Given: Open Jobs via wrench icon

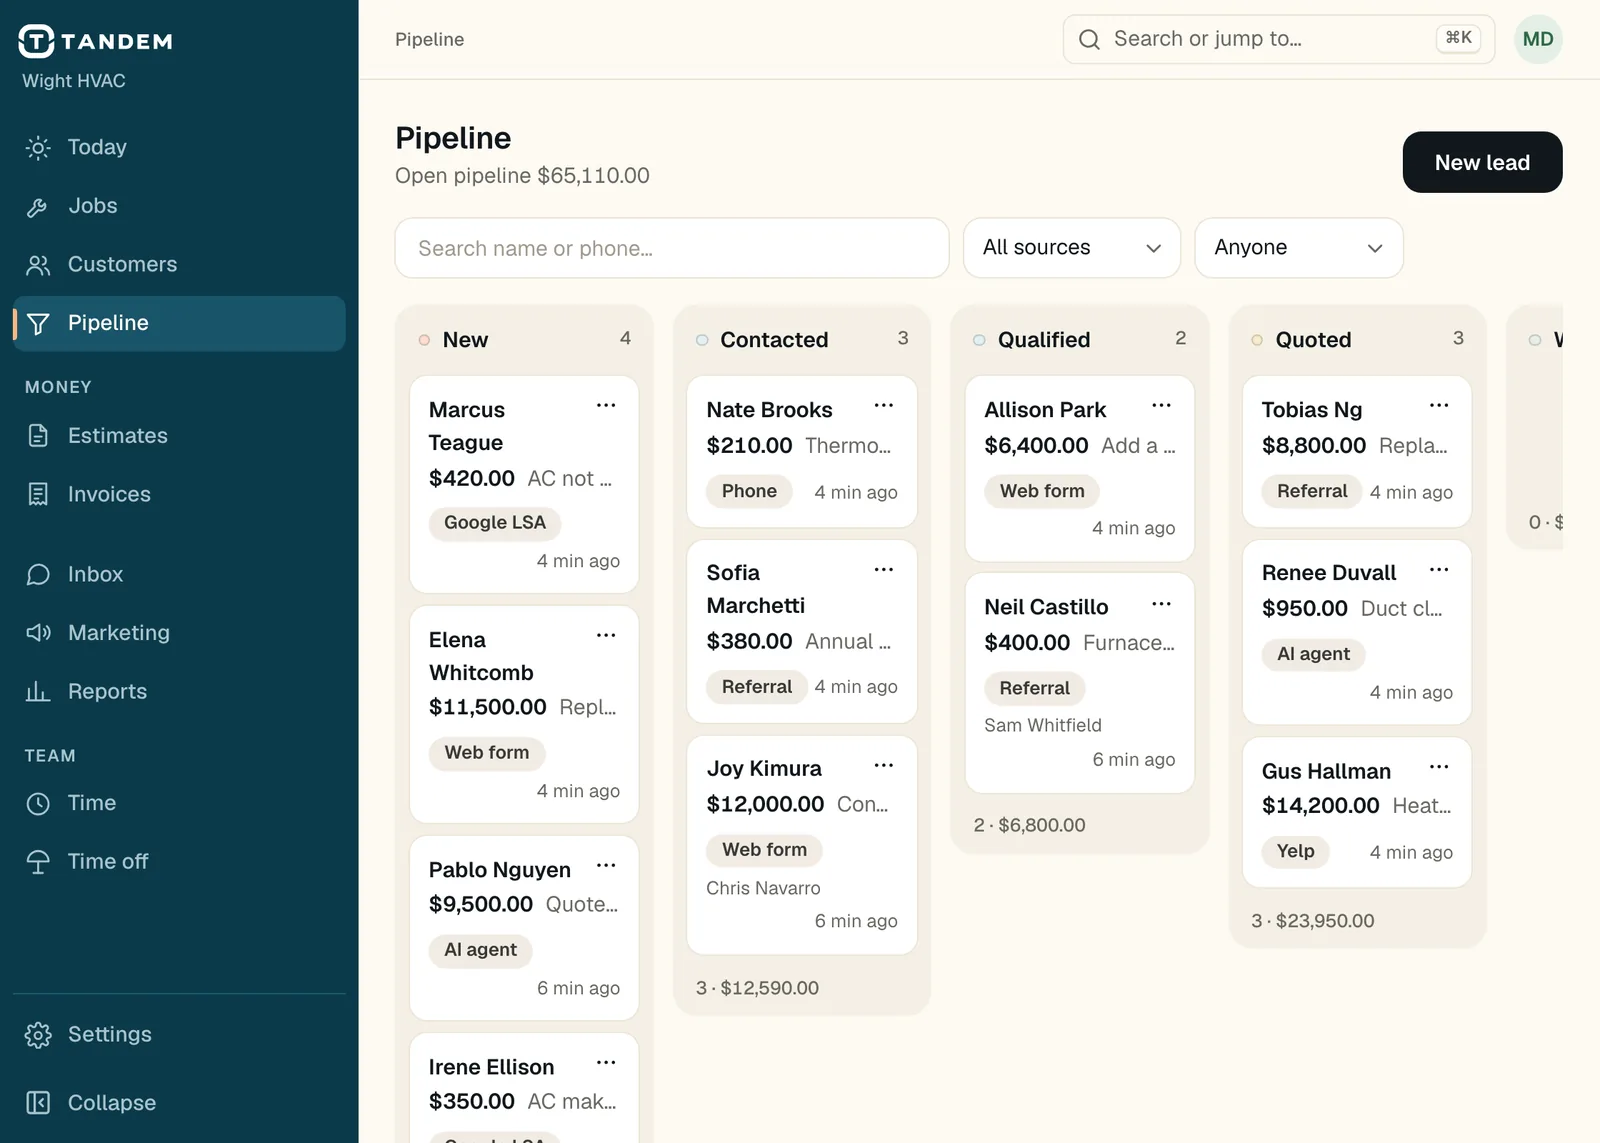Looking at the screenshot, I should pos(38,206).
